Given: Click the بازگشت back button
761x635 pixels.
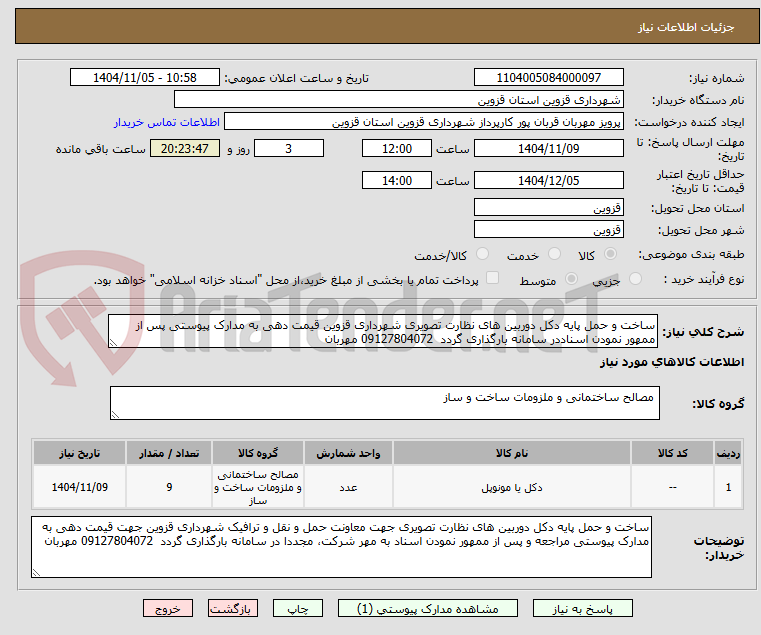Looking at the screenshot, I should tap(233, 608).
